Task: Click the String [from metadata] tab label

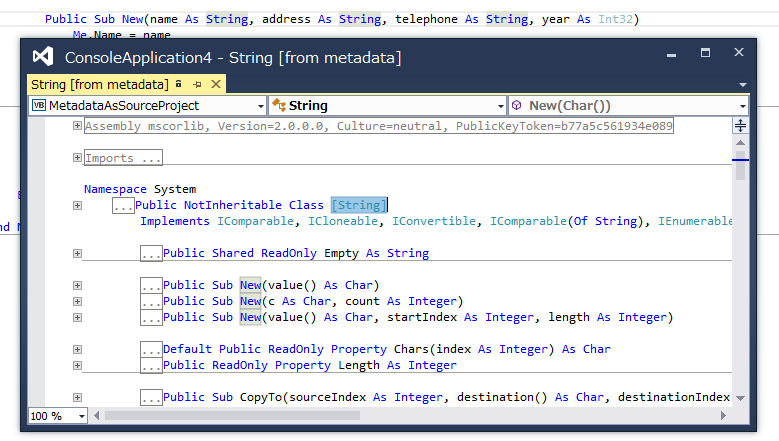Action: click(99, 84)
